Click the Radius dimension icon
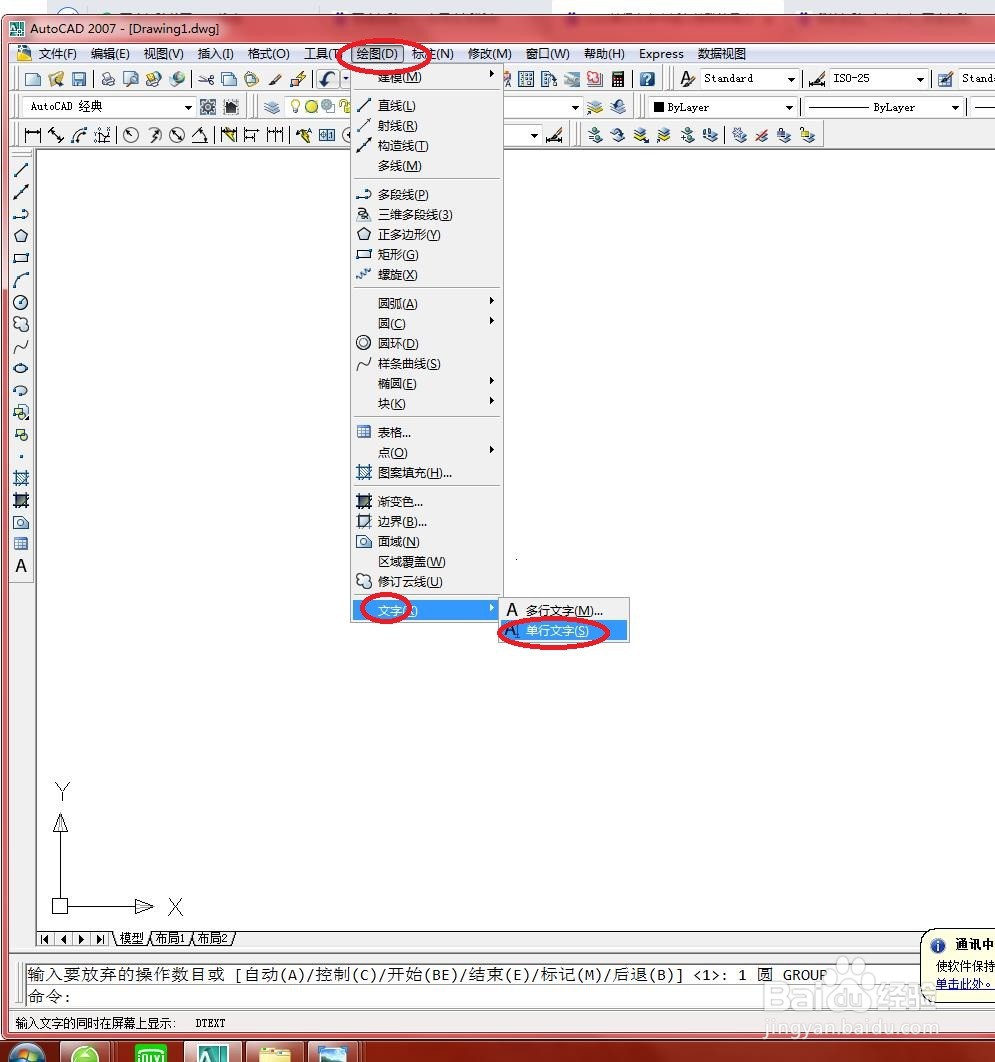The width and height of the screenshot is (995, 1062). click(x=131, y=135)
